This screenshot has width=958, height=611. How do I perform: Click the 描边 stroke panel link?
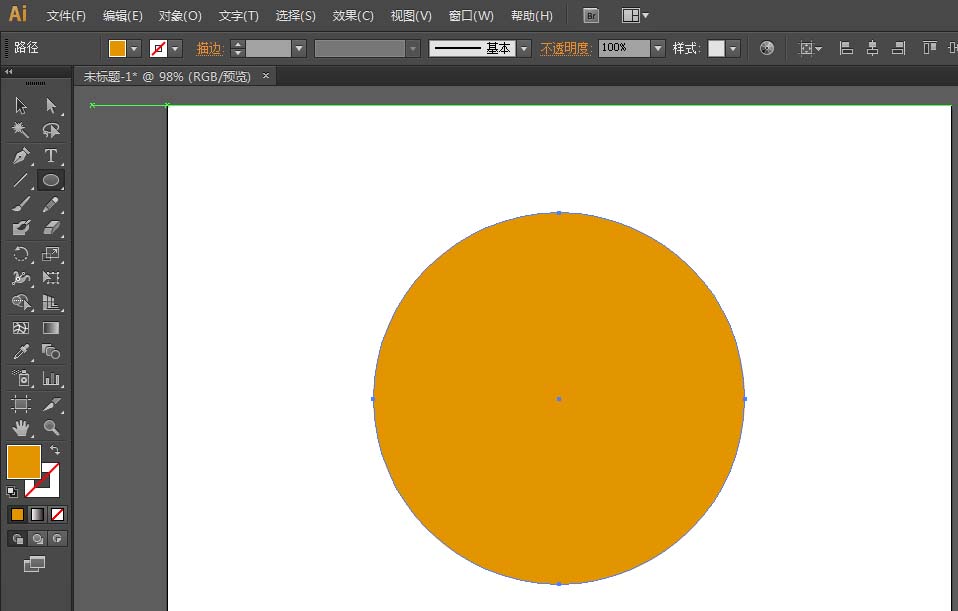coord(209,48)
